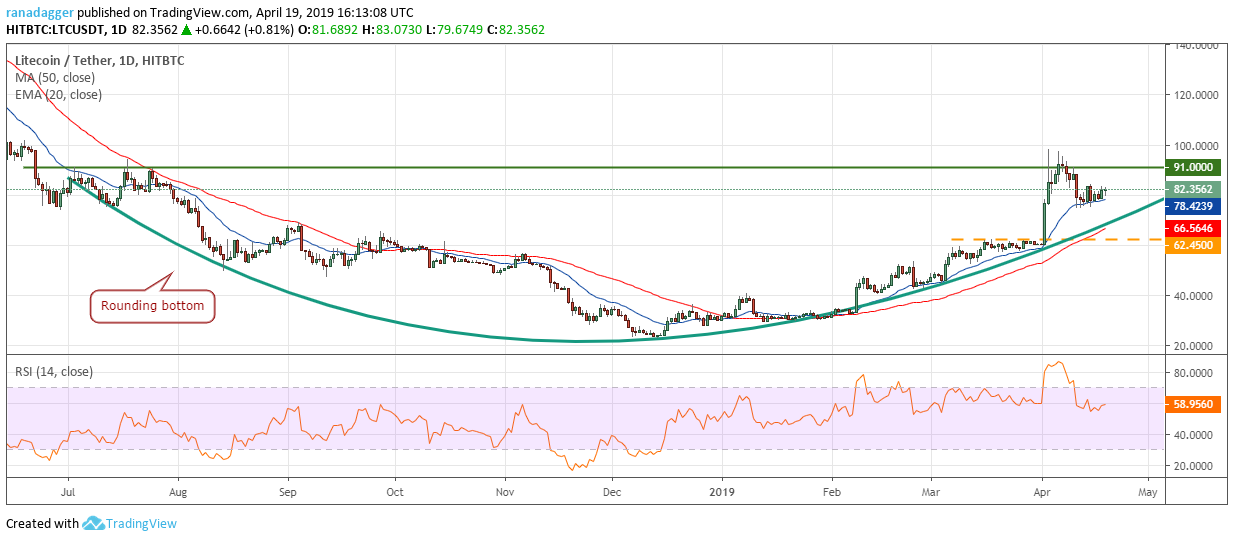Click the 2019 label on time axis
Screen dimensions: 1234x541
(722, 493)
